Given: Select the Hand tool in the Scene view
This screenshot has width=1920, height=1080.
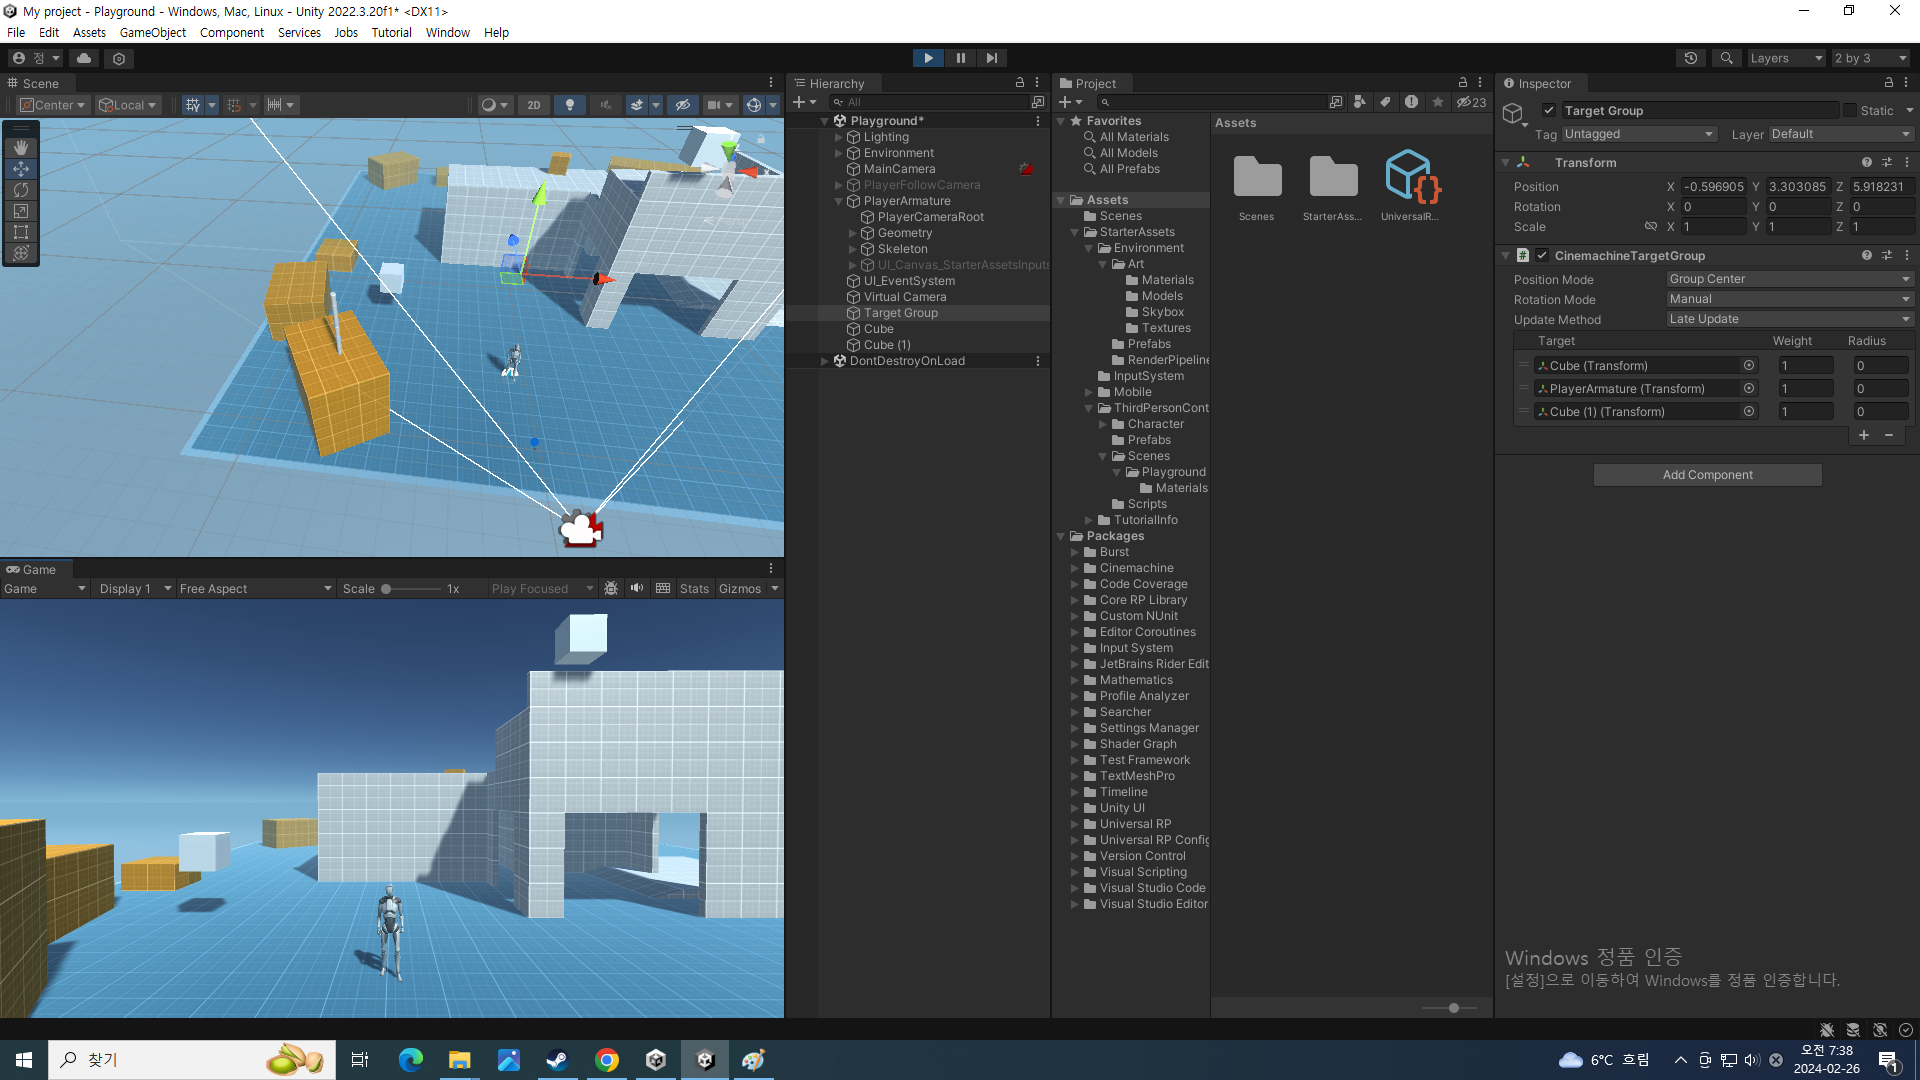Looking at the screenshot, I should [x=21, y=147].
